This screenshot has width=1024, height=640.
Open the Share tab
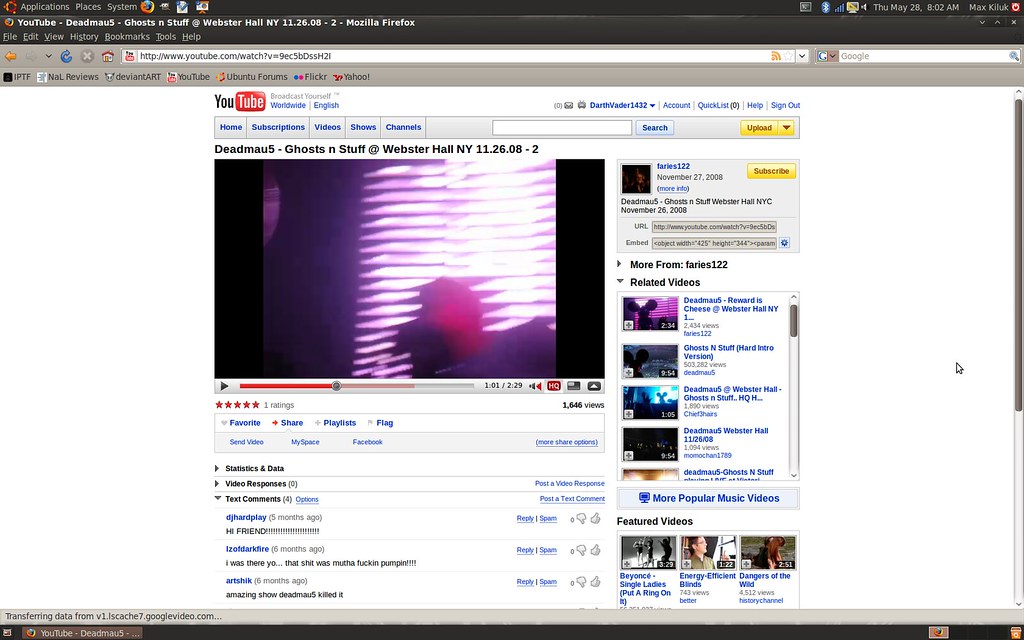point(287,423)
